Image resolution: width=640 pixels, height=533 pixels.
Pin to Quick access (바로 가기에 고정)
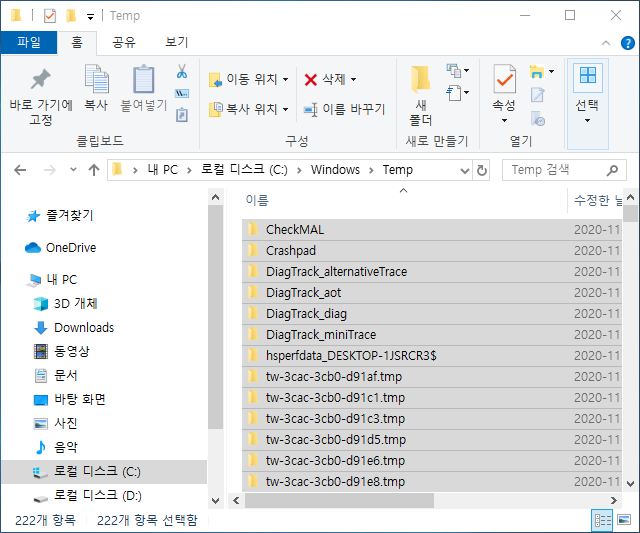41,97
